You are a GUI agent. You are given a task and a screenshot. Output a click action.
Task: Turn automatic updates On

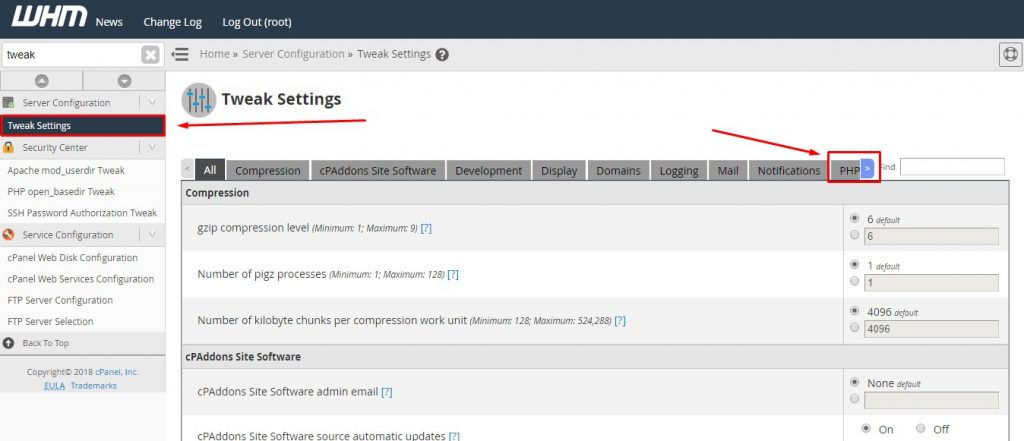click(866, 429)
